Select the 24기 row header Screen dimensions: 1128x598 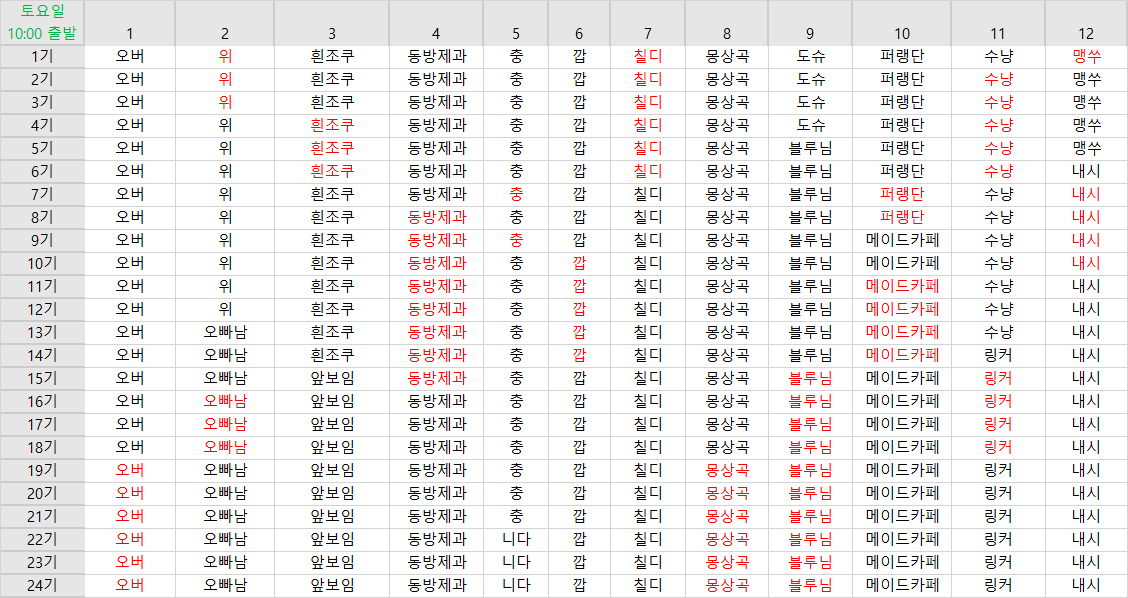42,585
